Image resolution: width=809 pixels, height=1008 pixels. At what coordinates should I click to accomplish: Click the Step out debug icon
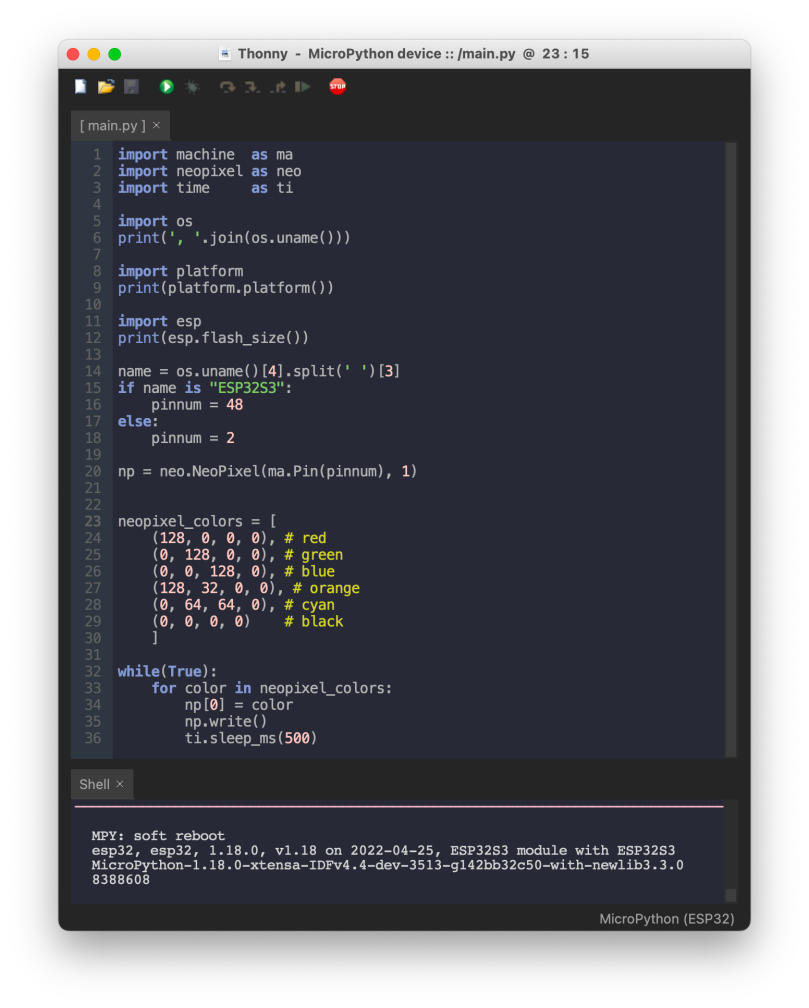click(278, 87)
